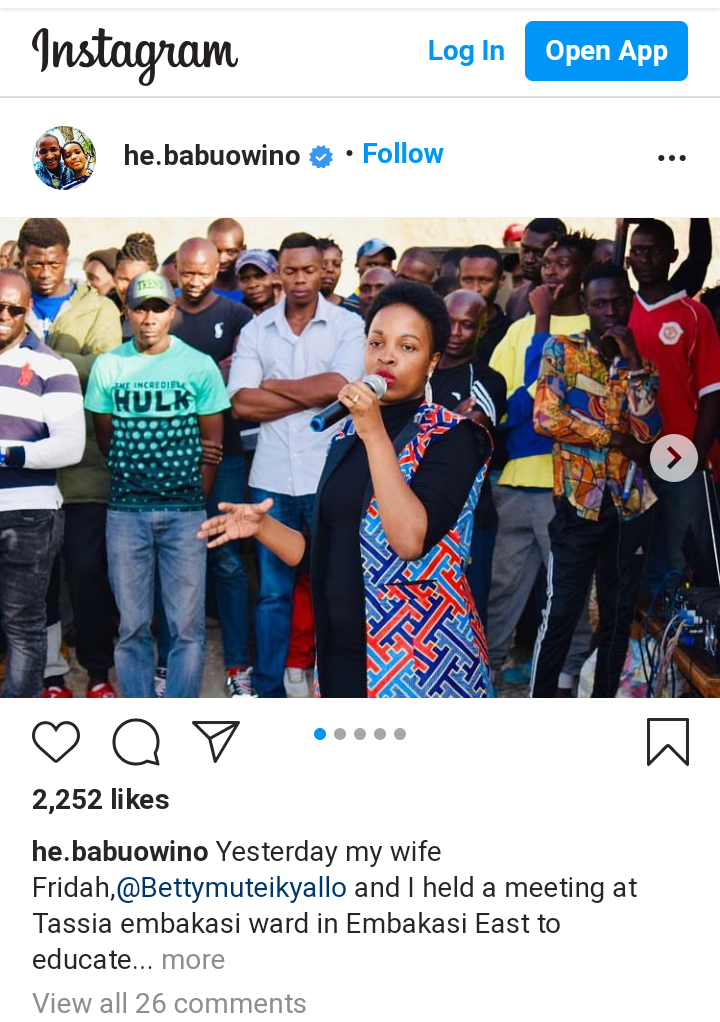Viewport: 720px width, 1022px height.
Task: Open the three-dot post options menu
Action: tap(672, 158)
